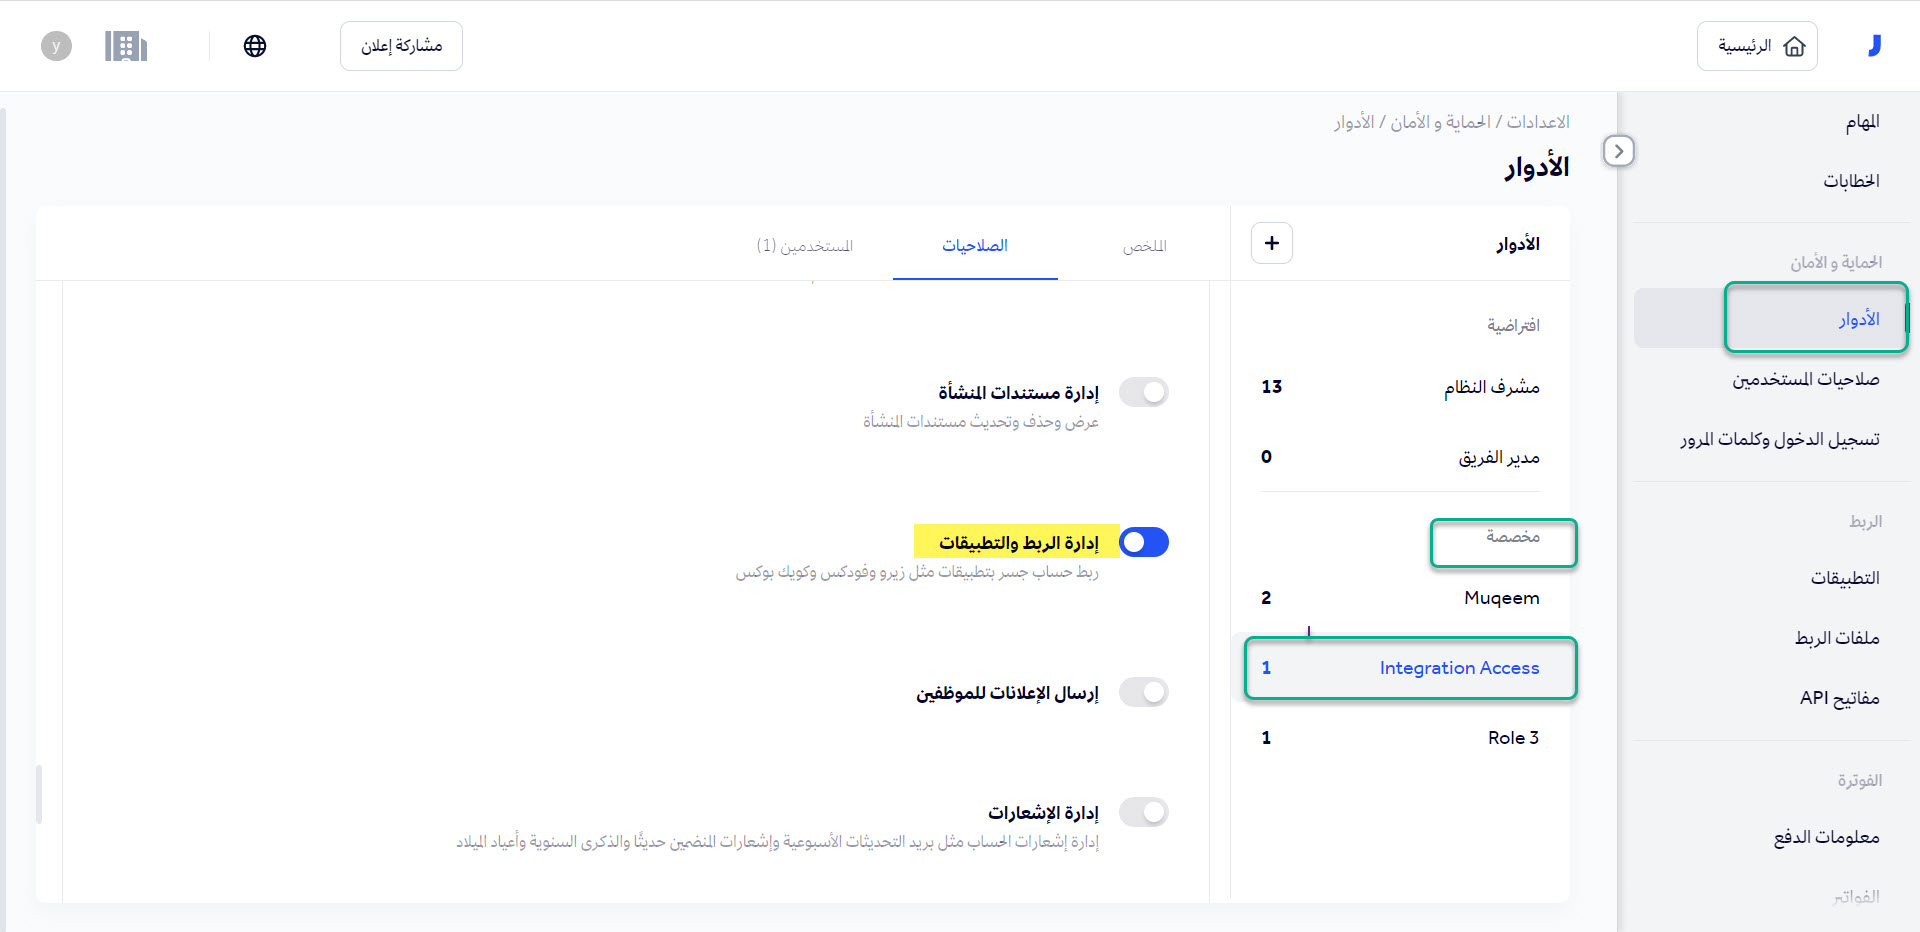Open مفاتيح API sidebar item
The height and width of the screenshot is (932, 1920).
(x=1839, y=698)
